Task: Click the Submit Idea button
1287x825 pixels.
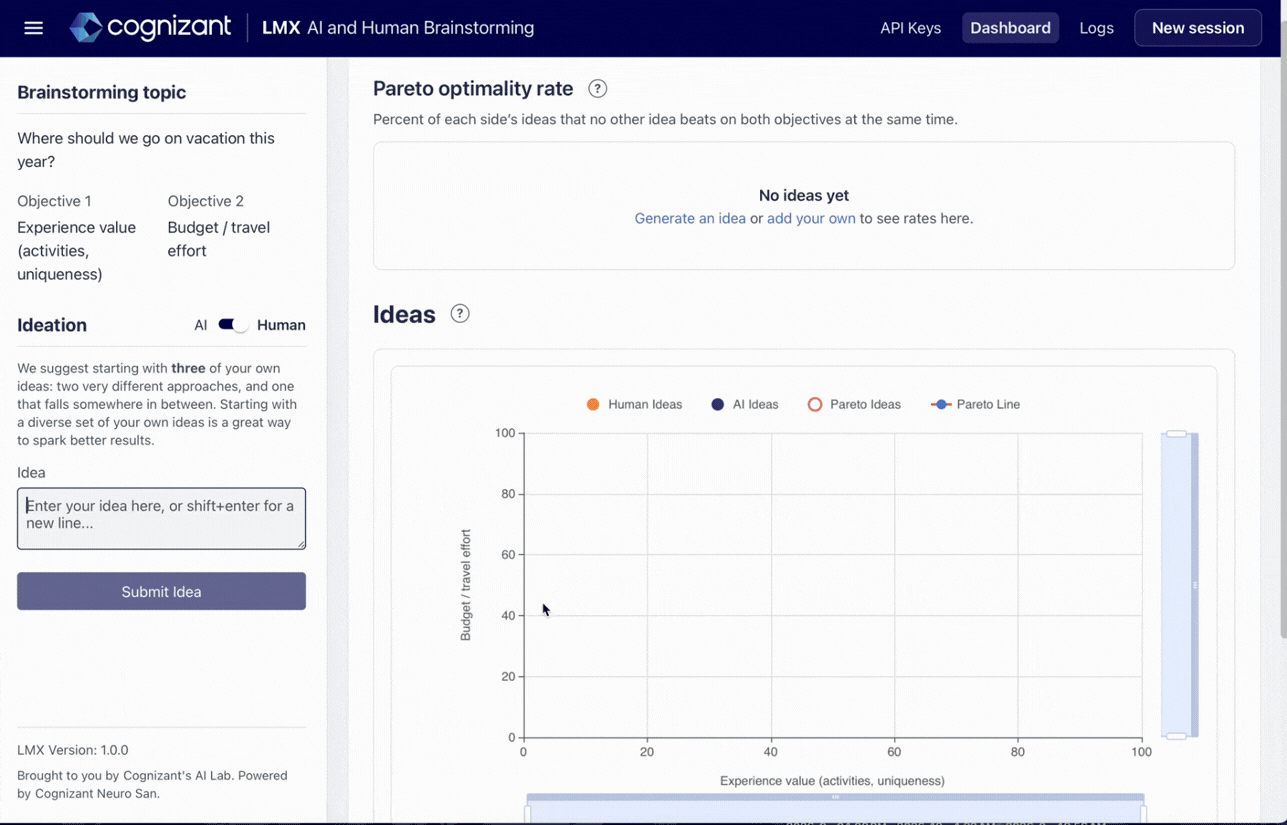Action: click(x=161, y=591)
